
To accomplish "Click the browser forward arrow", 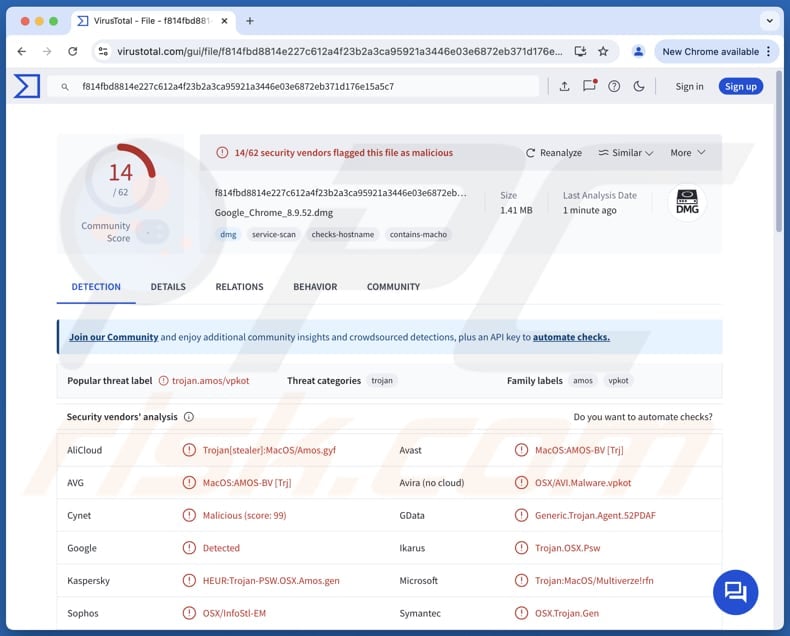I will (47, 51).
